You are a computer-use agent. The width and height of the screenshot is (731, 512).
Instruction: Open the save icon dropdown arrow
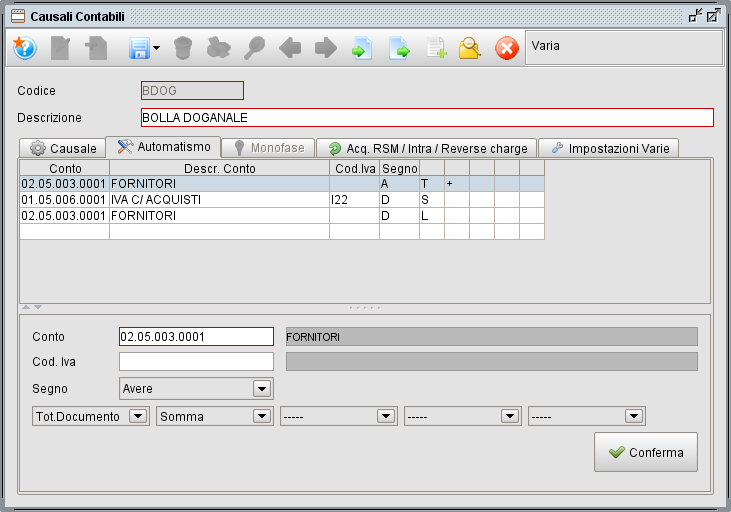(x=157, y=48)
